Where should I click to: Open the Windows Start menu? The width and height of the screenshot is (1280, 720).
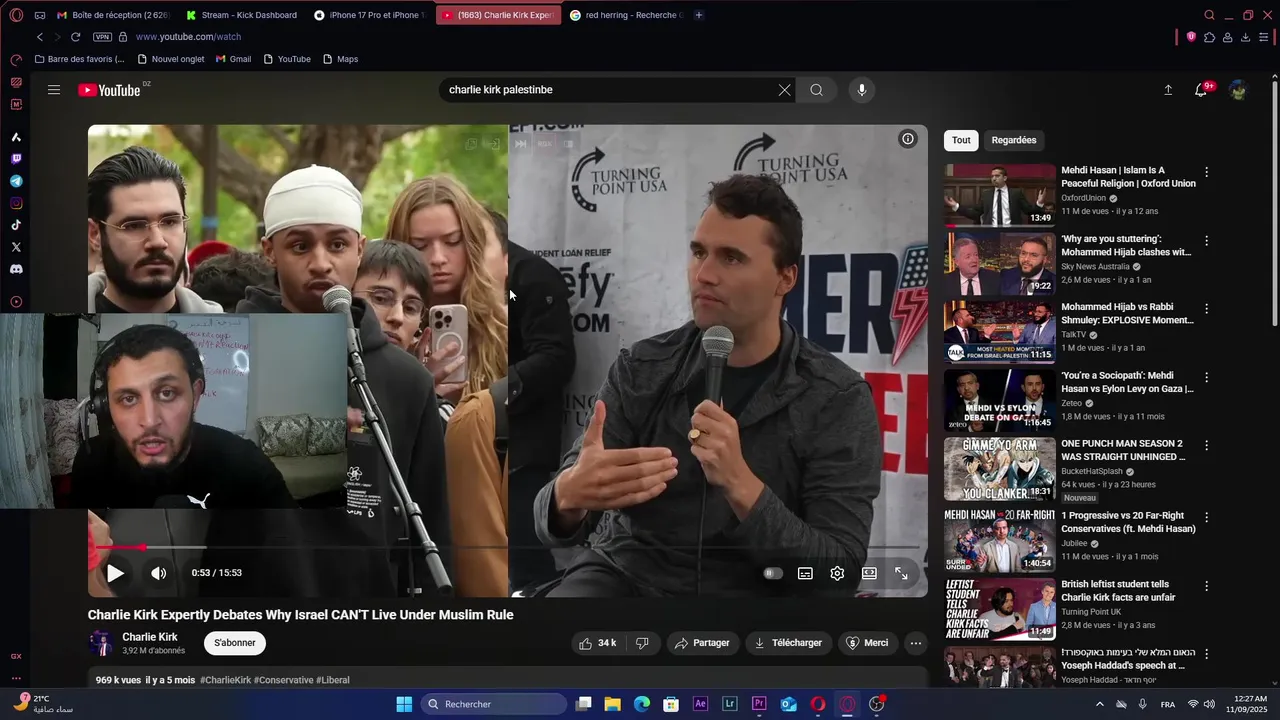404,704
